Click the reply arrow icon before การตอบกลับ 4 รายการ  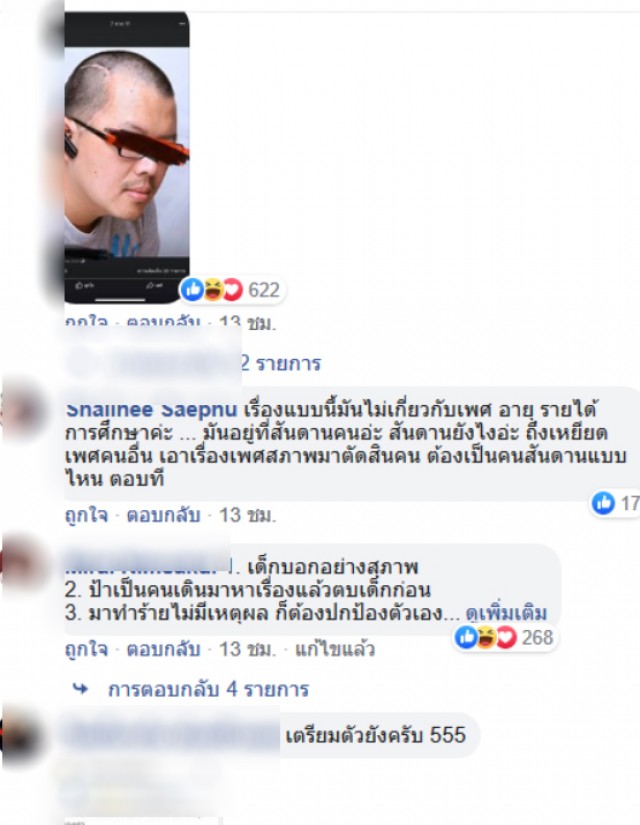tap(80, 688)
